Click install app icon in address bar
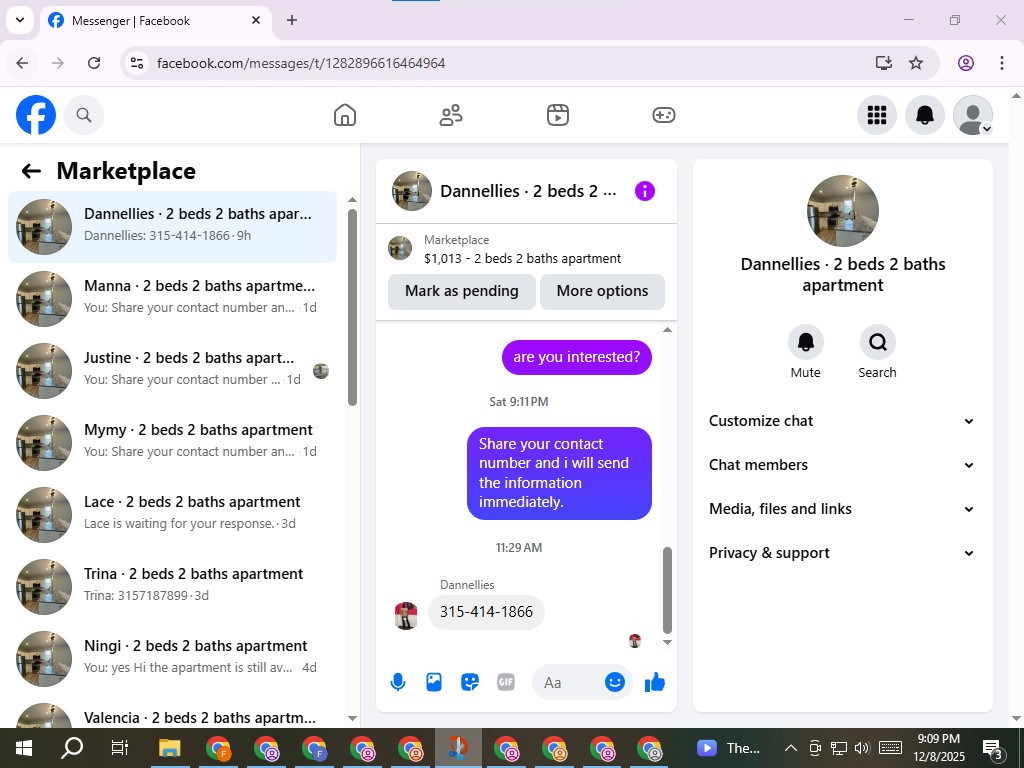The height and width of the screenshot is (768, 1024). pyautogui.click(x=884, y=63)
